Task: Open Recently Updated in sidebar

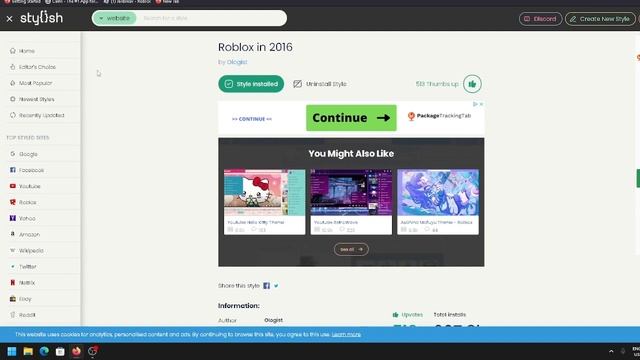Action: 41,115
